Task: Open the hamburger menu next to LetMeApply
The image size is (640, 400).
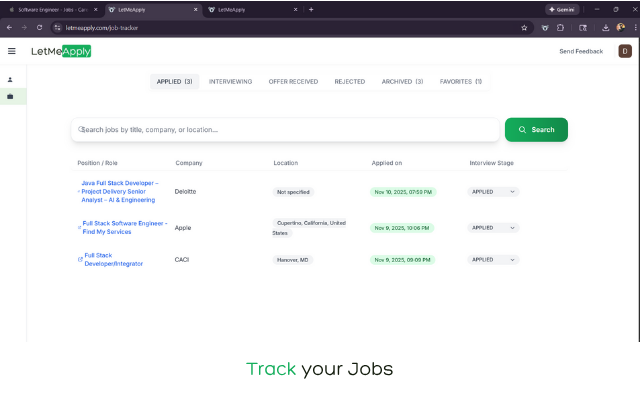Action: click(x=11, y=51)
